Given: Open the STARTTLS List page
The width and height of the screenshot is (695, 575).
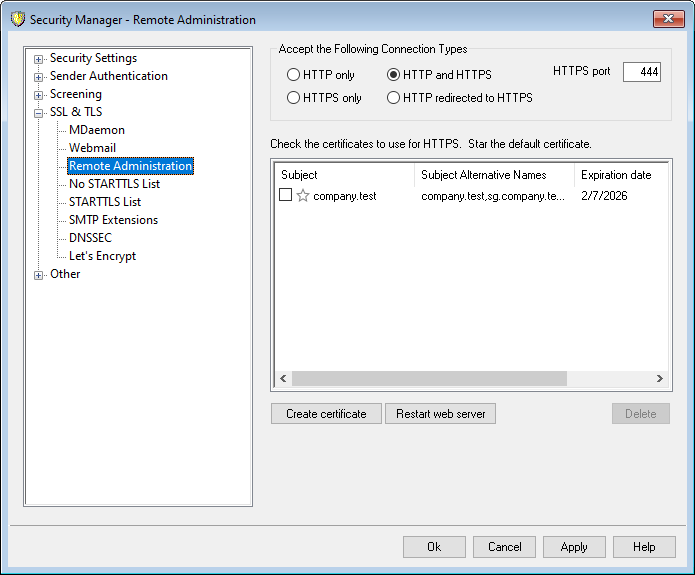Looking at the screenshot, I should (105, 202).
